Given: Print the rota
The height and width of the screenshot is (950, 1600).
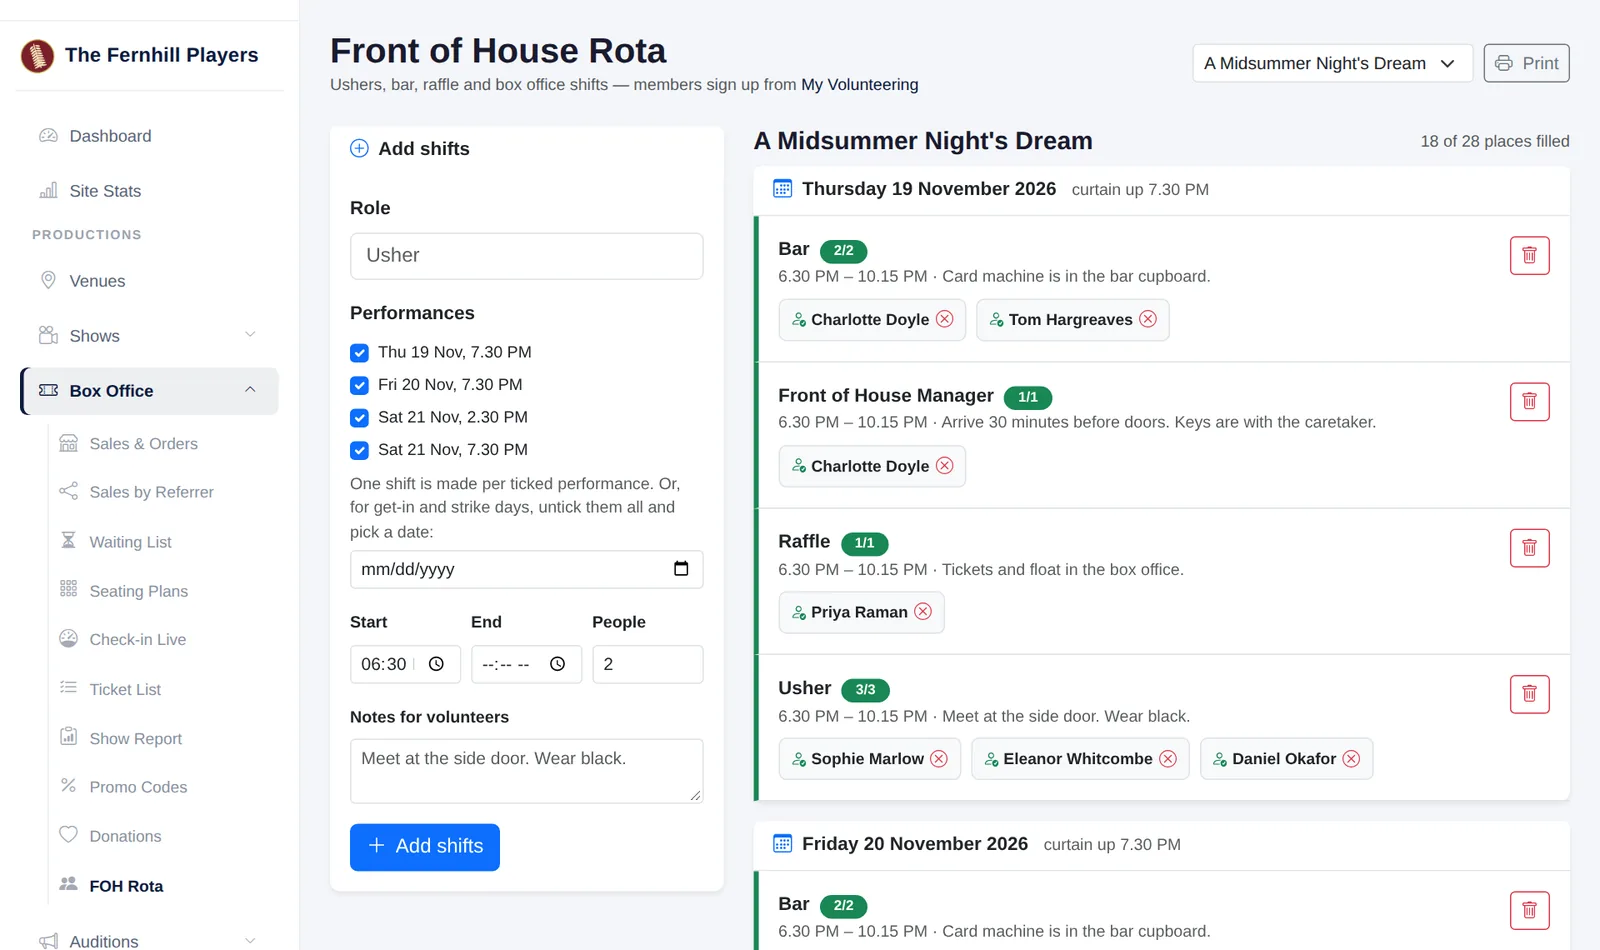Looking at the screenshot, I should 1526,63.
